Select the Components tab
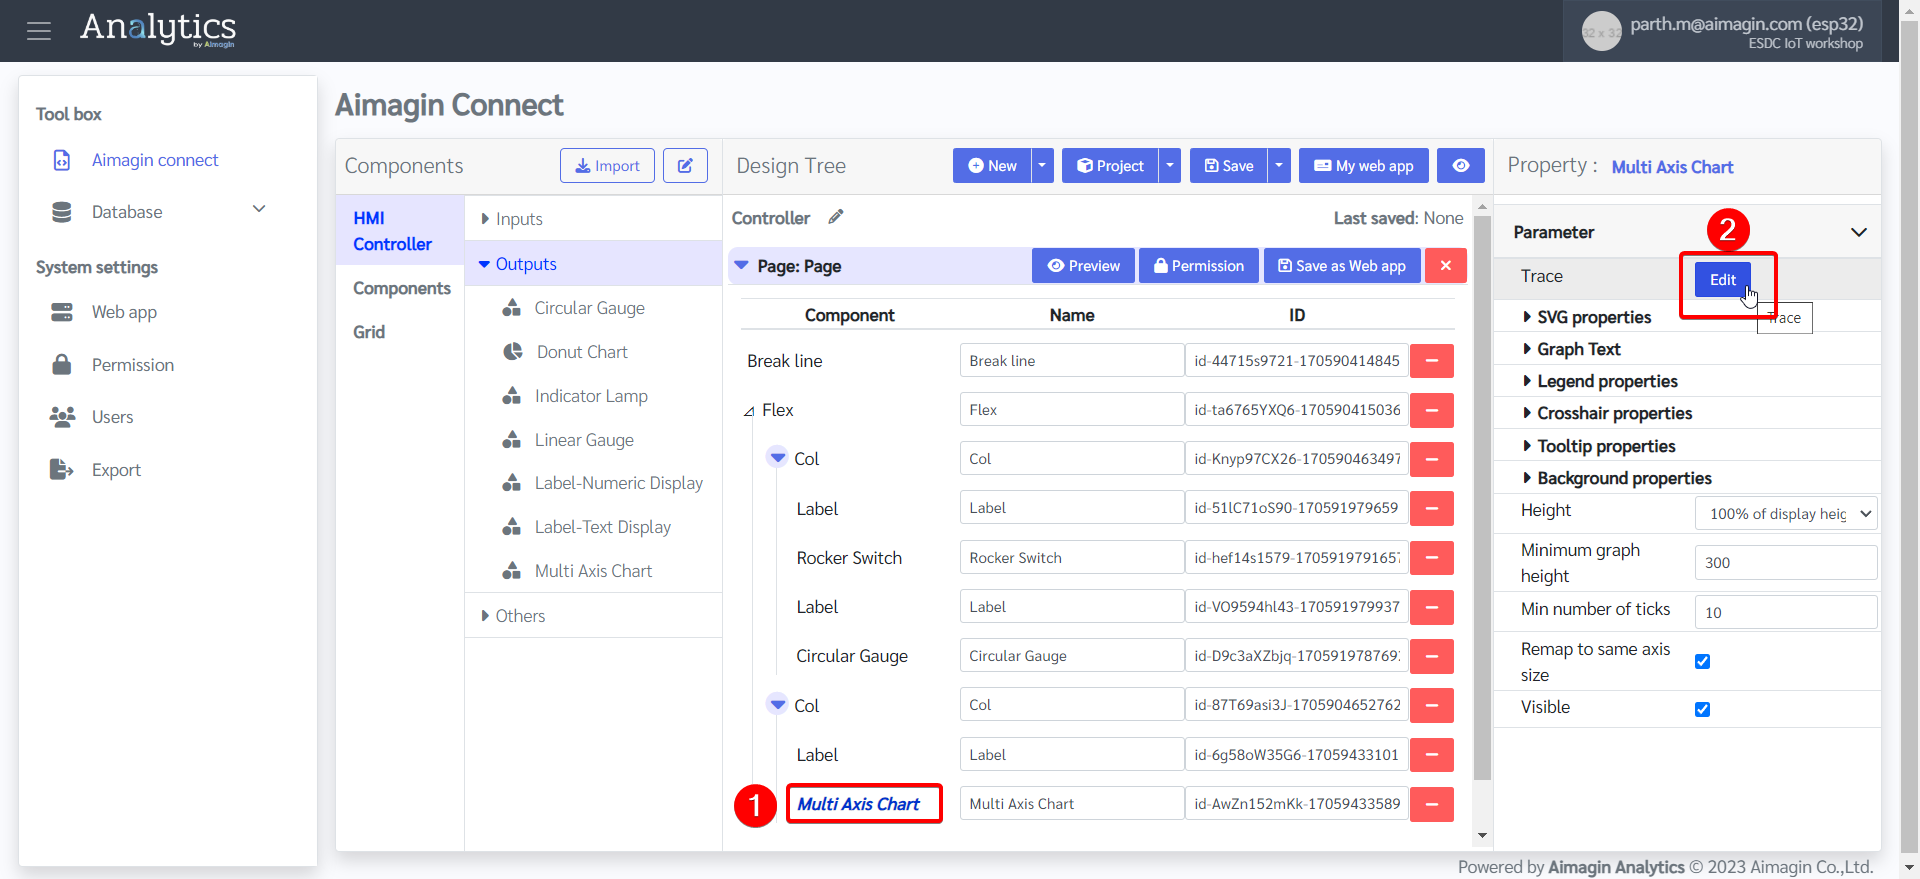The height and width of the screenshot is (879, 1920). [402, 288]
